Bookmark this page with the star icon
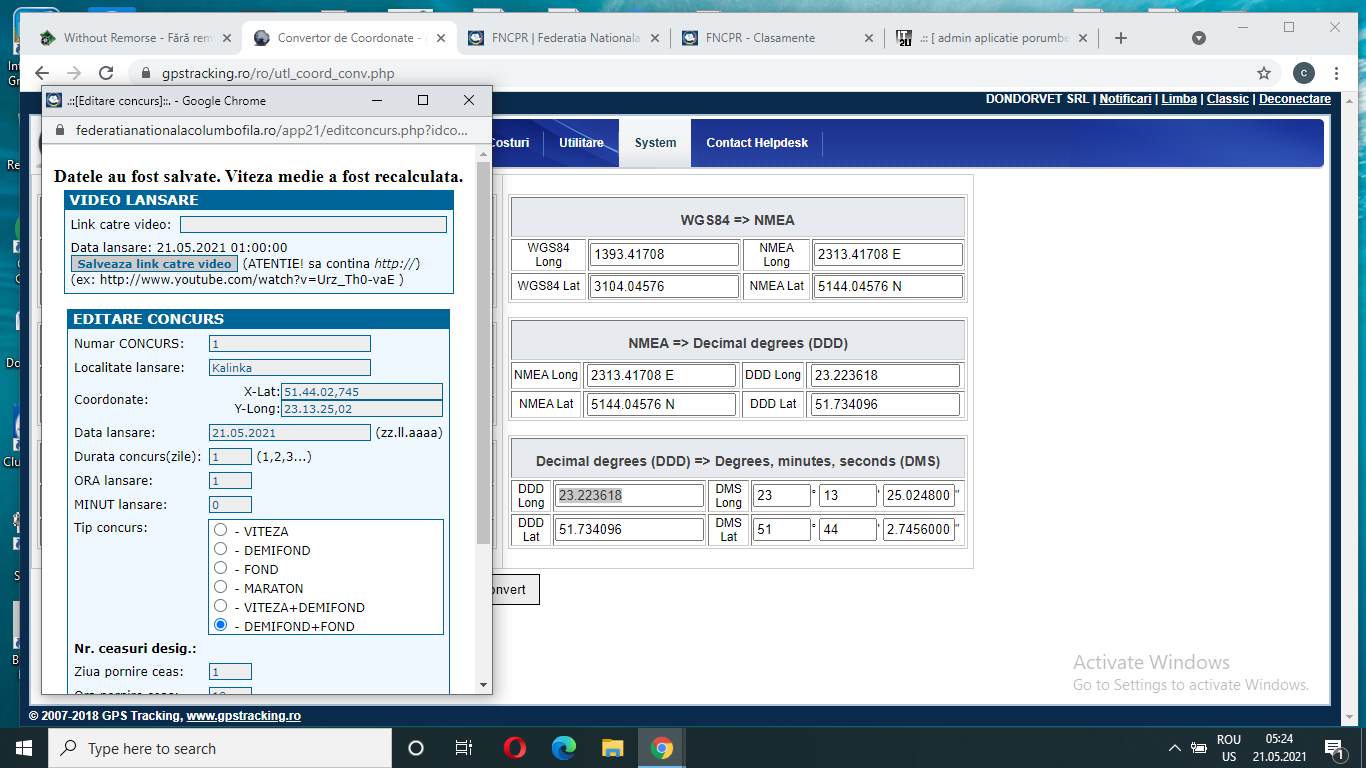This screenshot has height=768, width=1366. click(x=1264, y=73)
